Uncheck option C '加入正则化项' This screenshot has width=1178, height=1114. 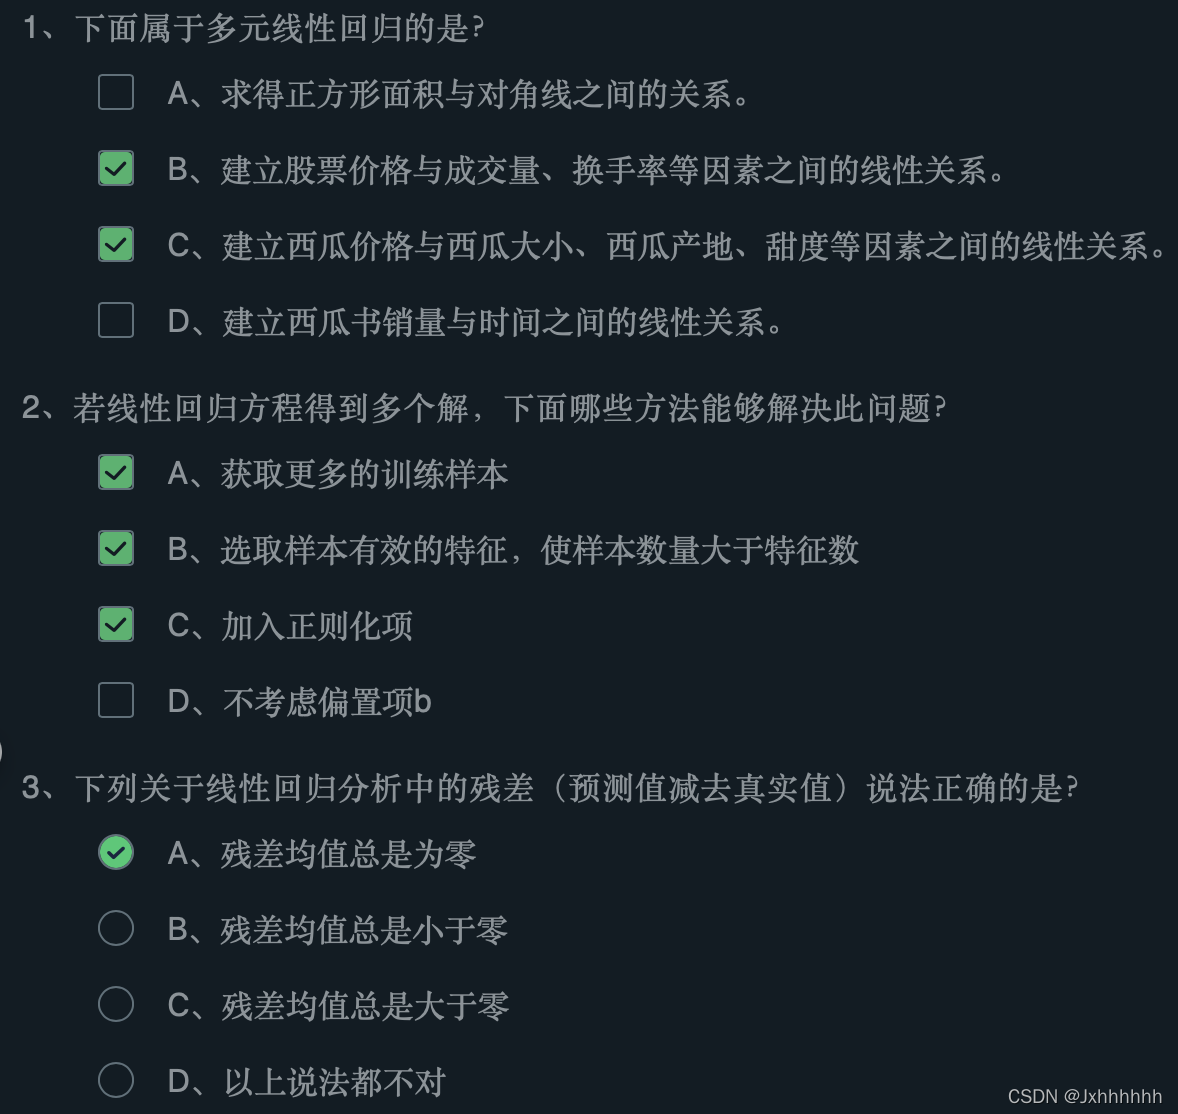click(115, 624)
